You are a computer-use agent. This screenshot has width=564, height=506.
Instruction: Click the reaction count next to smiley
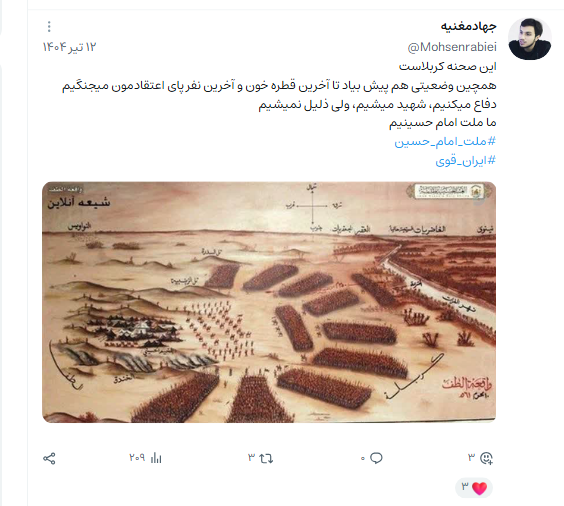471,457
